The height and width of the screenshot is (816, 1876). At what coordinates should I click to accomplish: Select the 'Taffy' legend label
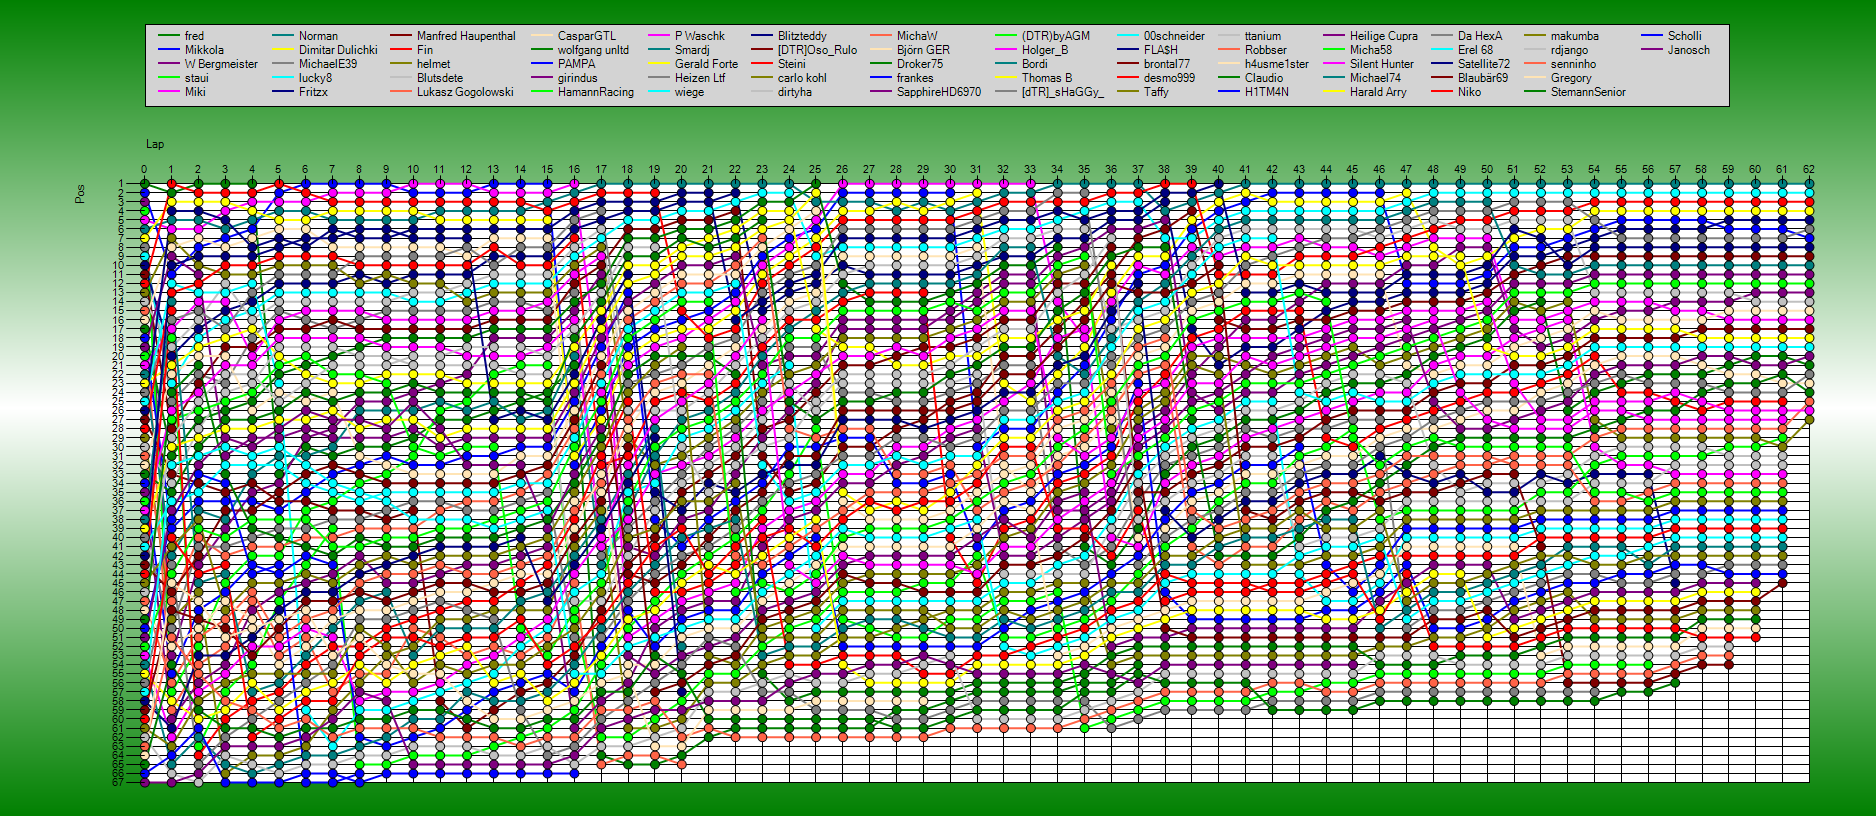click(1156, 92)
